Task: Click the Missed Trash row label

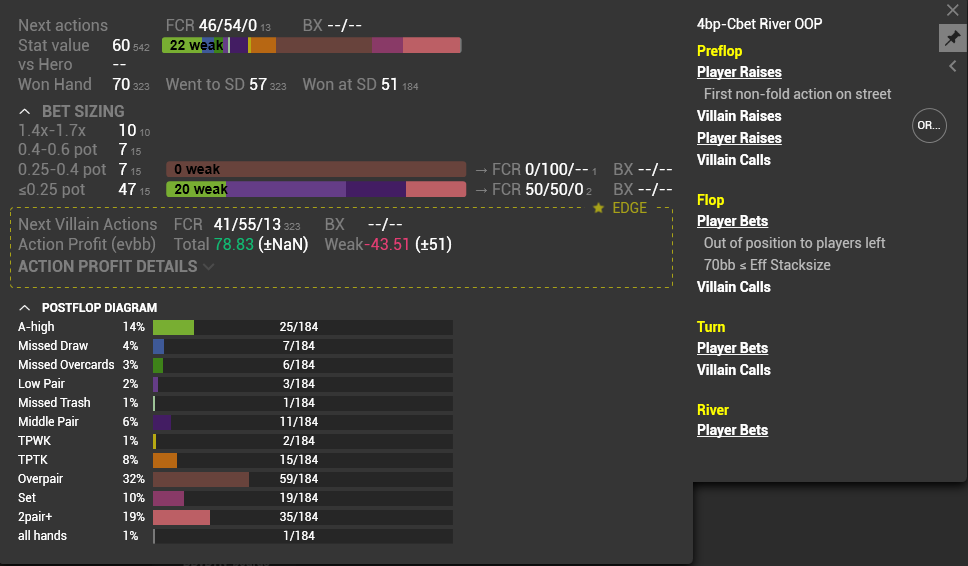Action: point(54,403)
